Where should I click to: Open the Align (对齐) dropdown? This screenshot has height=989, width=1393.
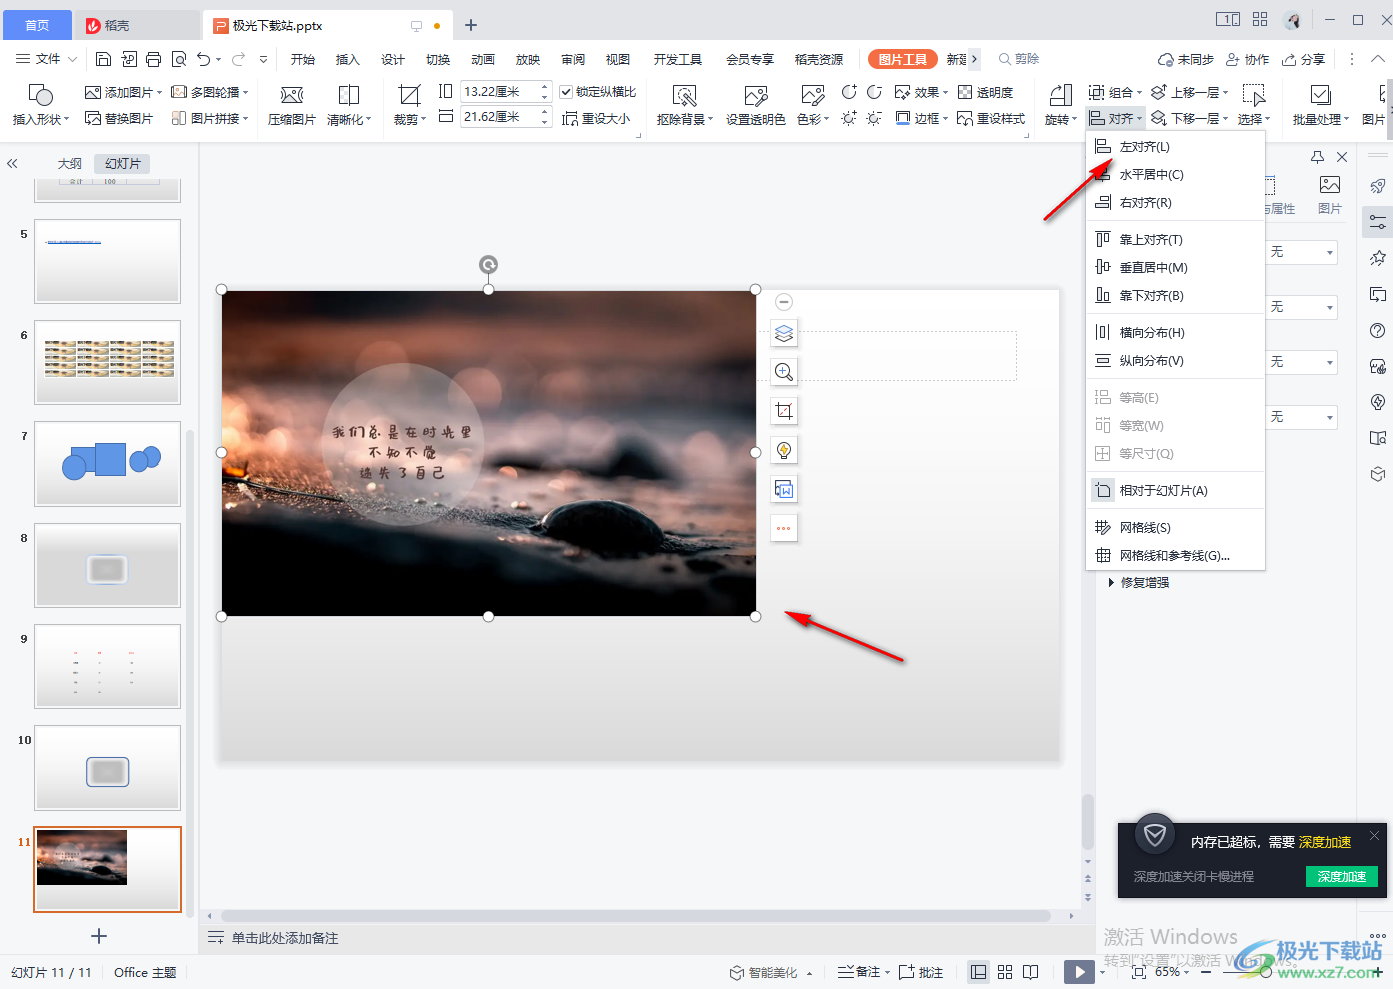point(1116,118)
